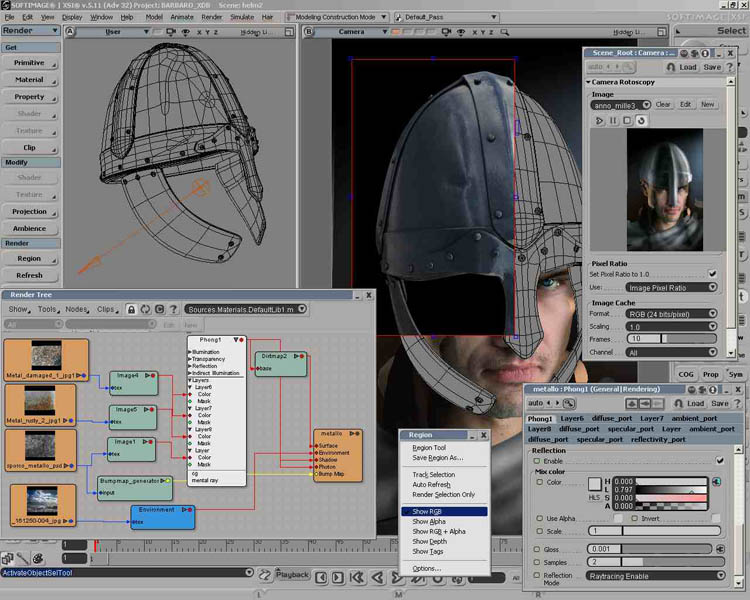Click the Primitive button in Get panel
This screenshot has height=600, width=750.
point(30,62)
